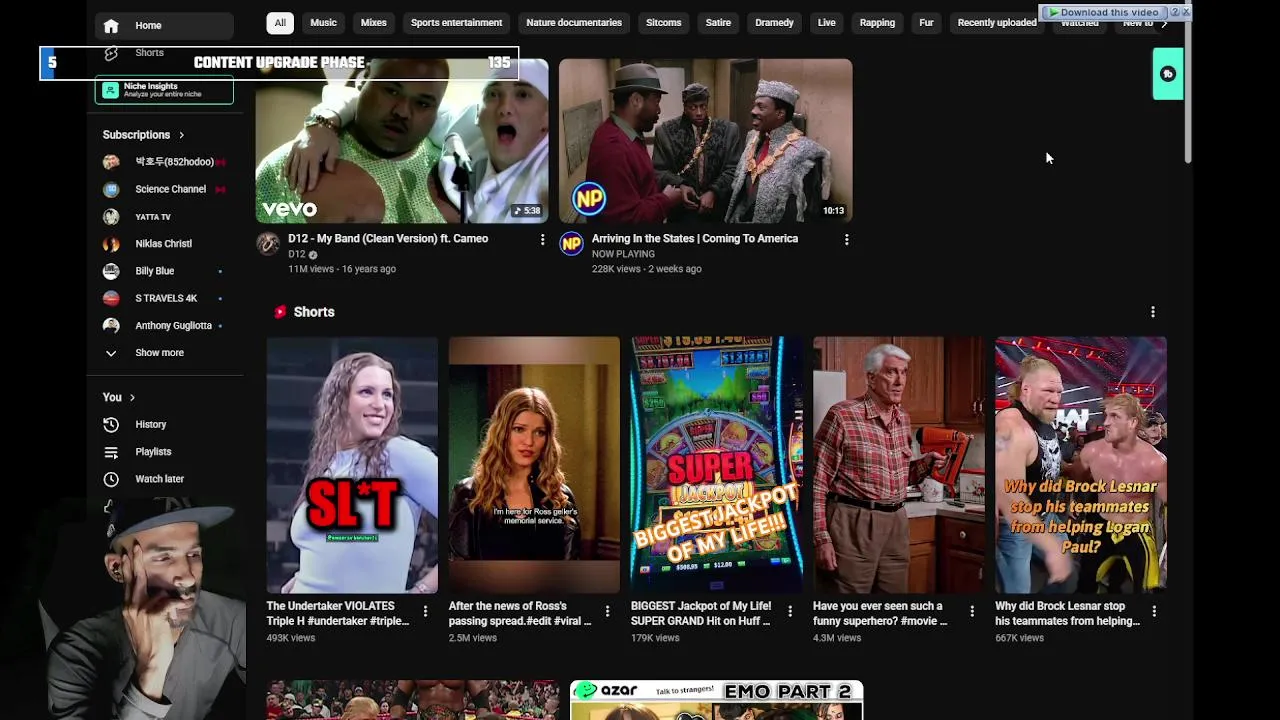Play the Coming To America video thumbnail

(706, 141)
